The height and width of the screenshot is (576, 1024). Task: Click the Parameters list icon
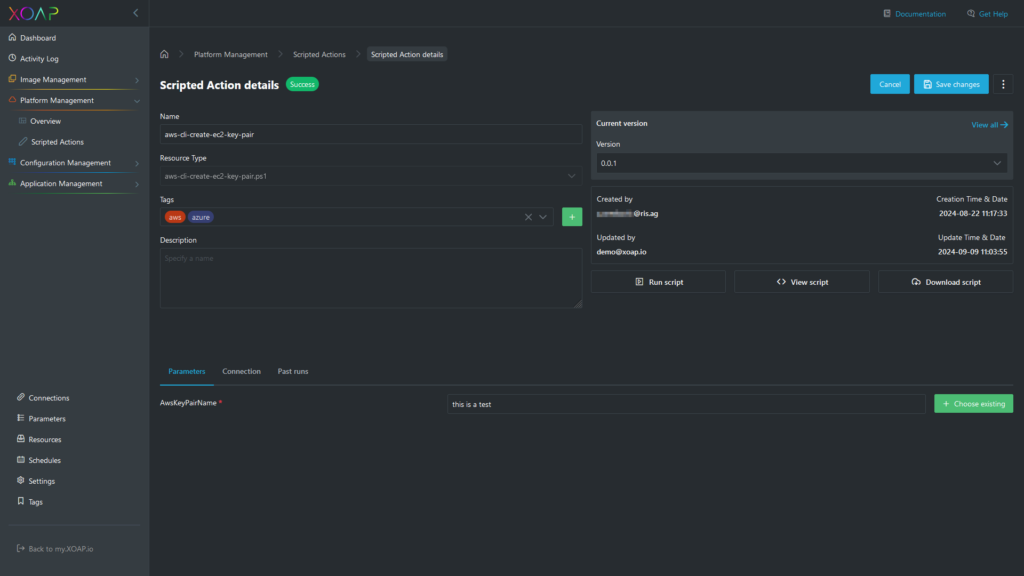21,418
